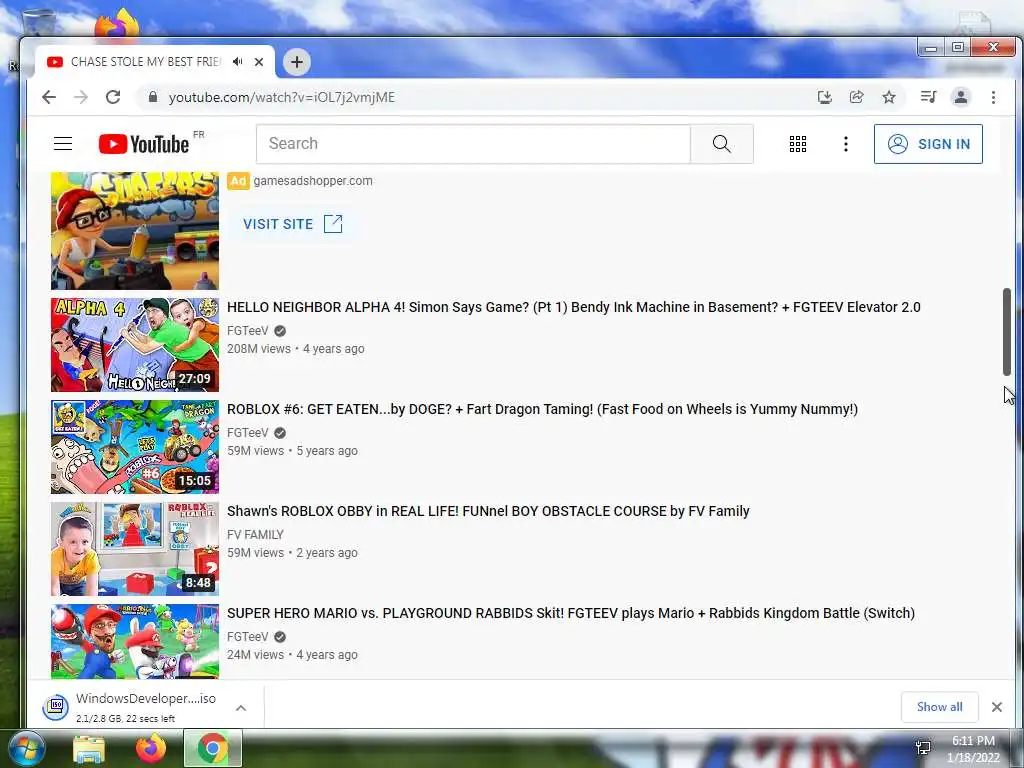Open the Chrome three-dot menu
This screenshot has width=1024, height=768.
(993, 97)
